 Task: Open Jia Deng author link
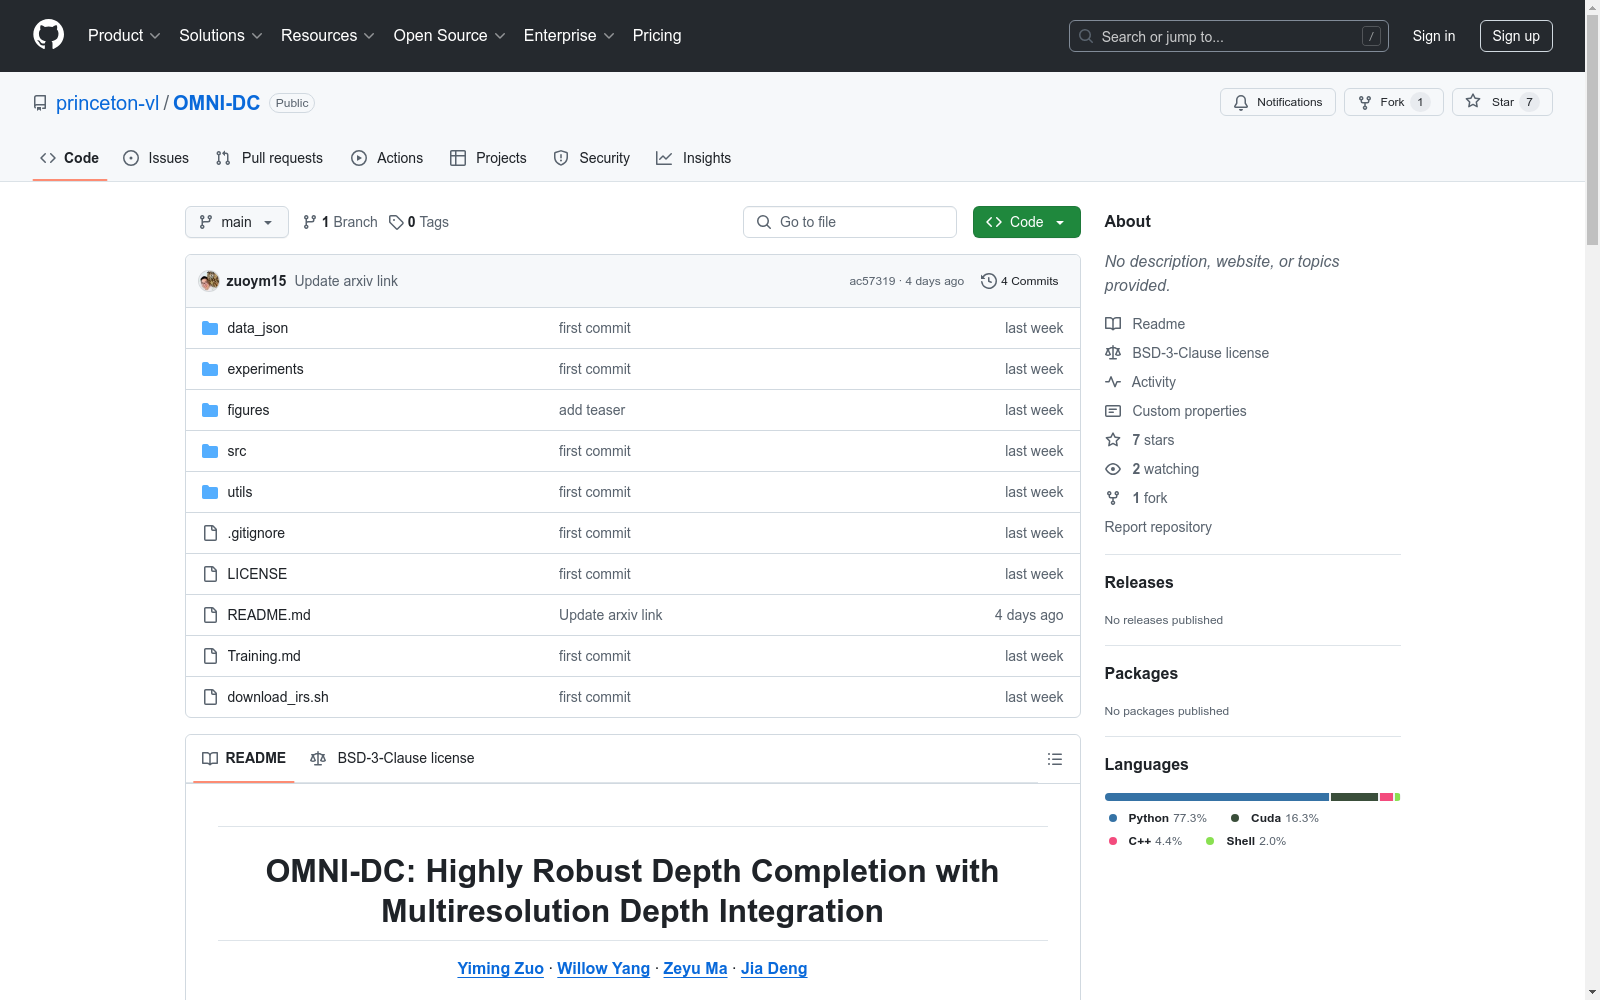[x=774, y=968]
